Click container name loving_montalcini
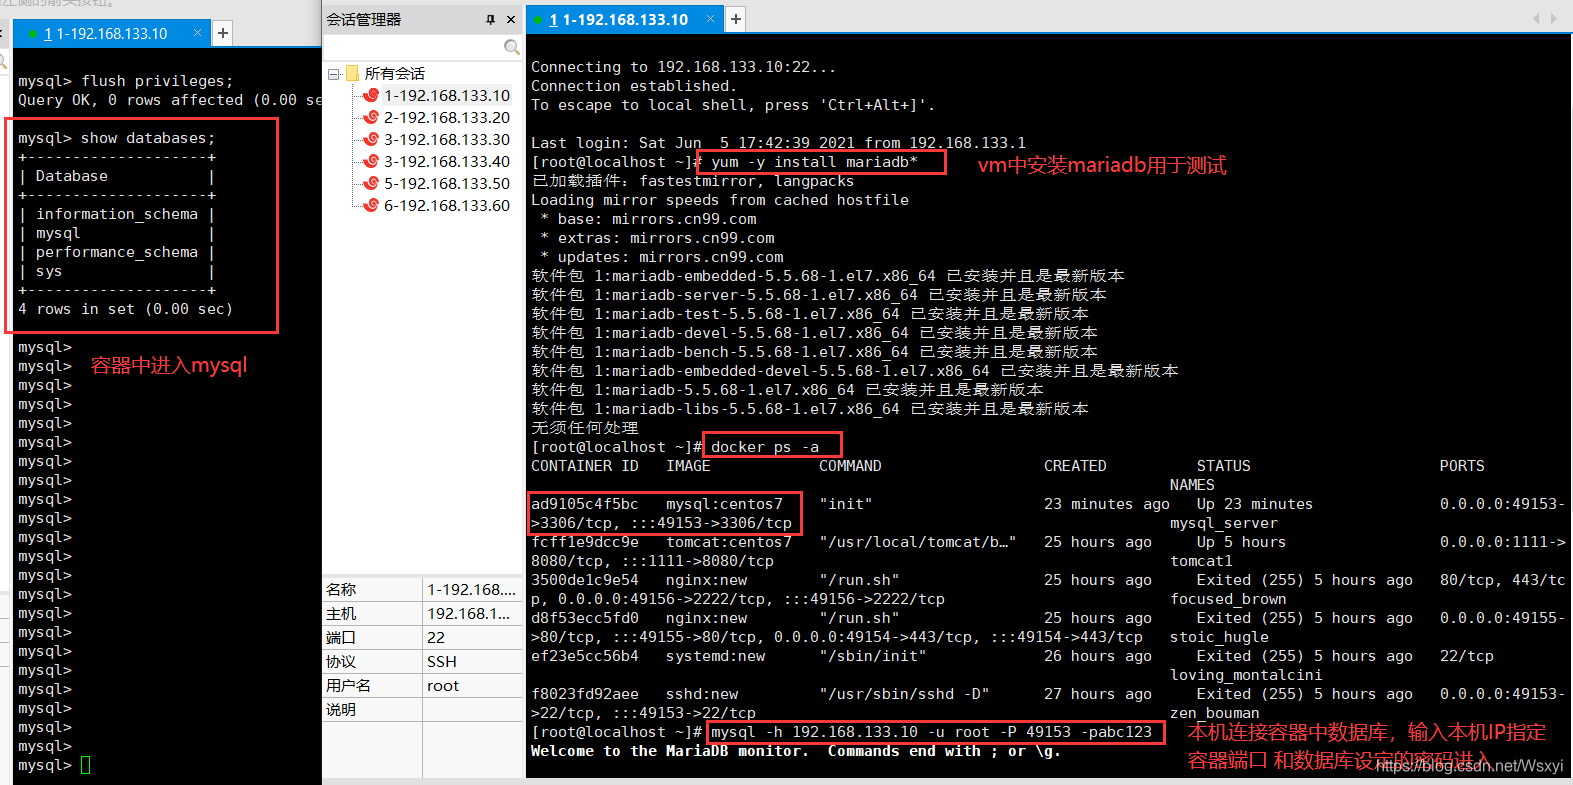The image size is (1573, 785). click(x=1246, y=675)
